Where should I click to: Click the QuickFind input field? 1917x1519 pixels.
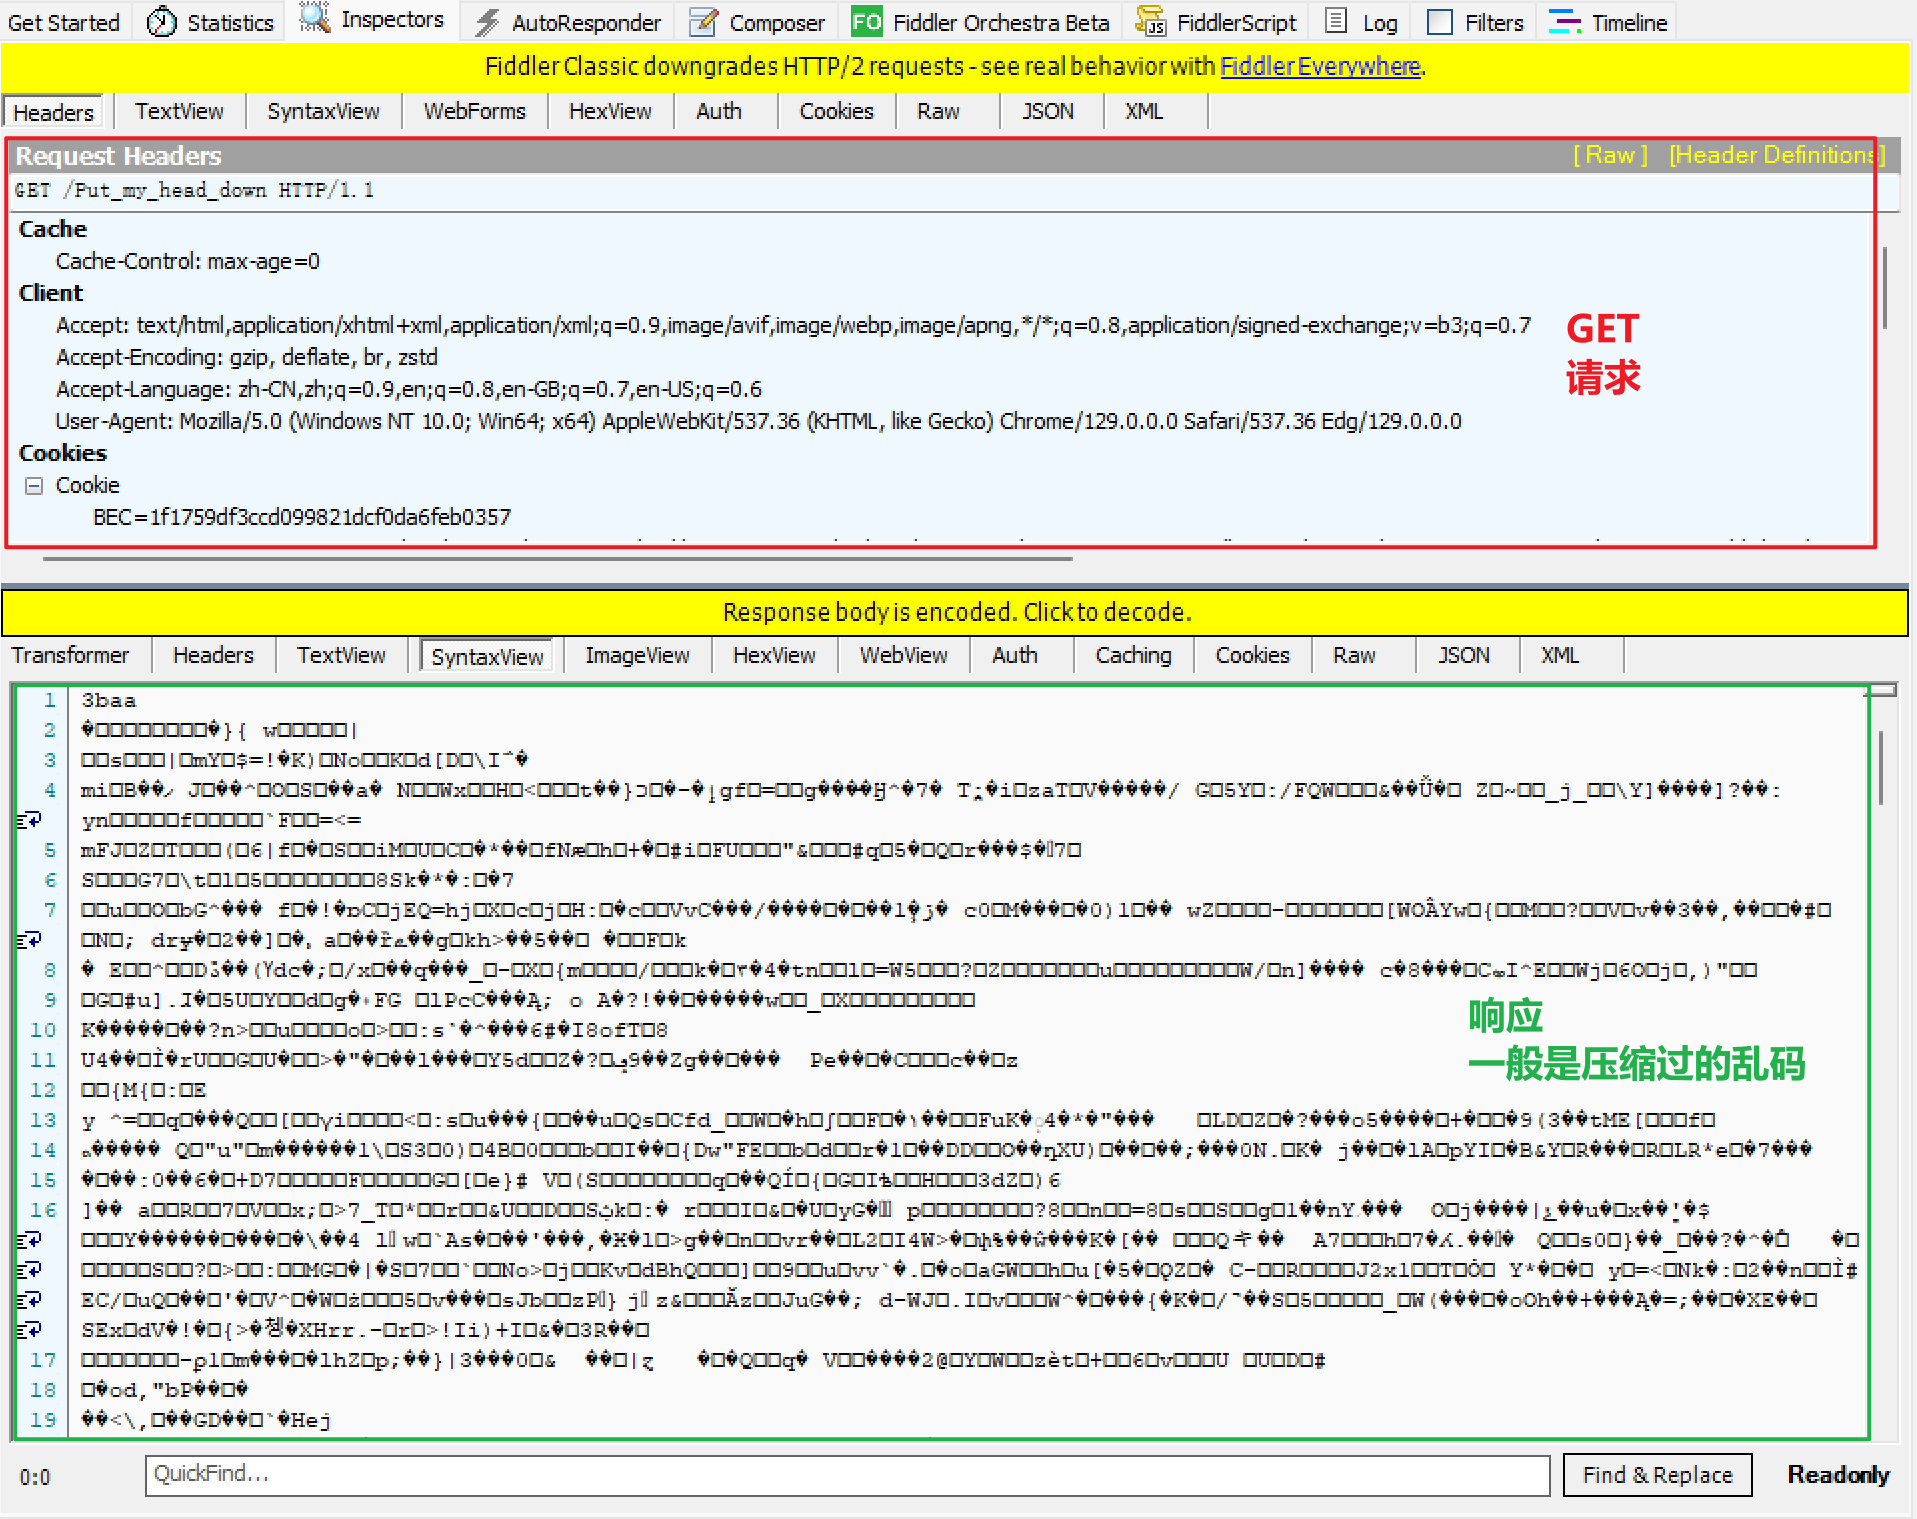click(847, 1475)
